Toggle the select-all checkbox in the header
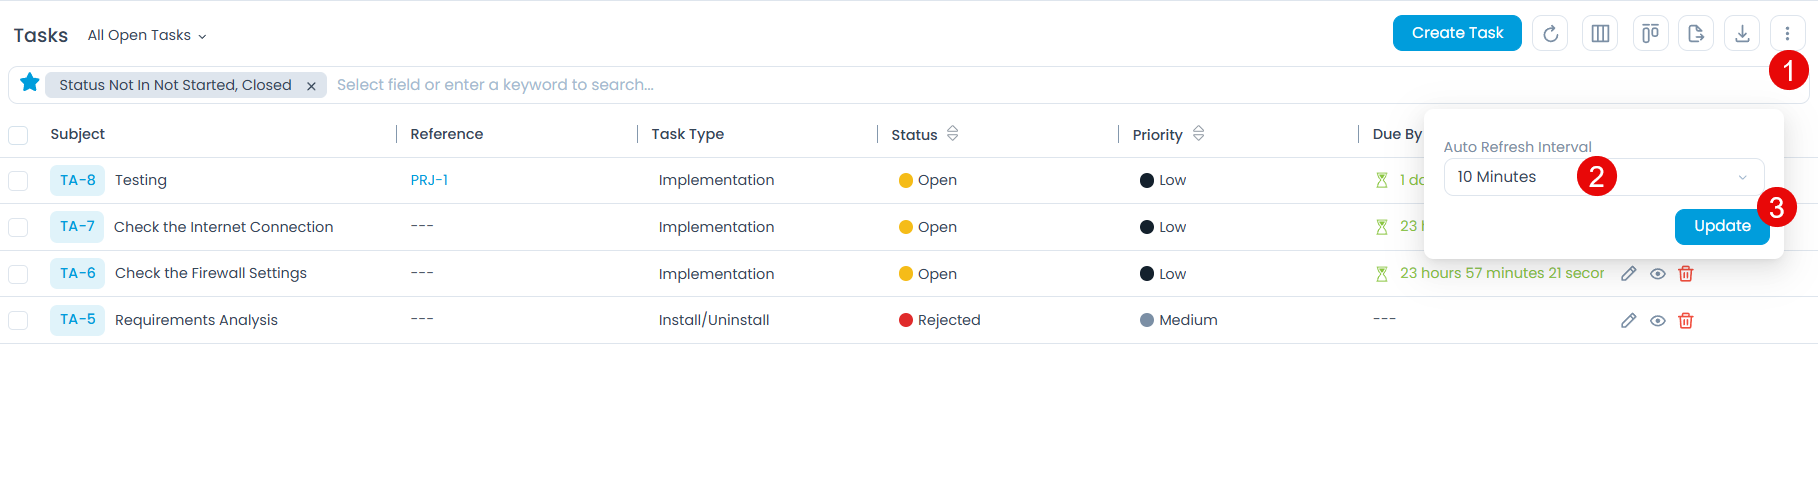This screenshot has height=487, width=1818. tap(18, 135)
